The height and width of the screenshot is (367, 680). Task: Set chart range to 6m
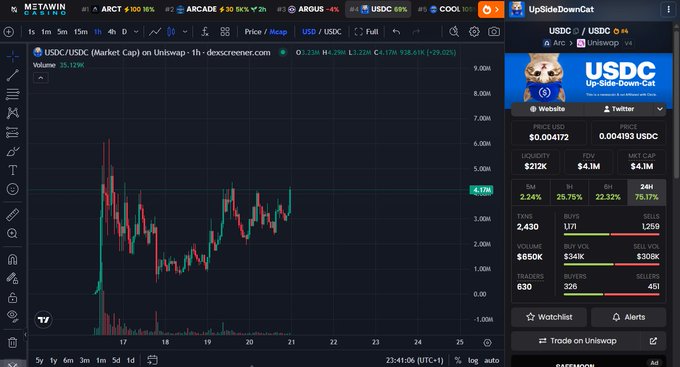coord(68,360)
